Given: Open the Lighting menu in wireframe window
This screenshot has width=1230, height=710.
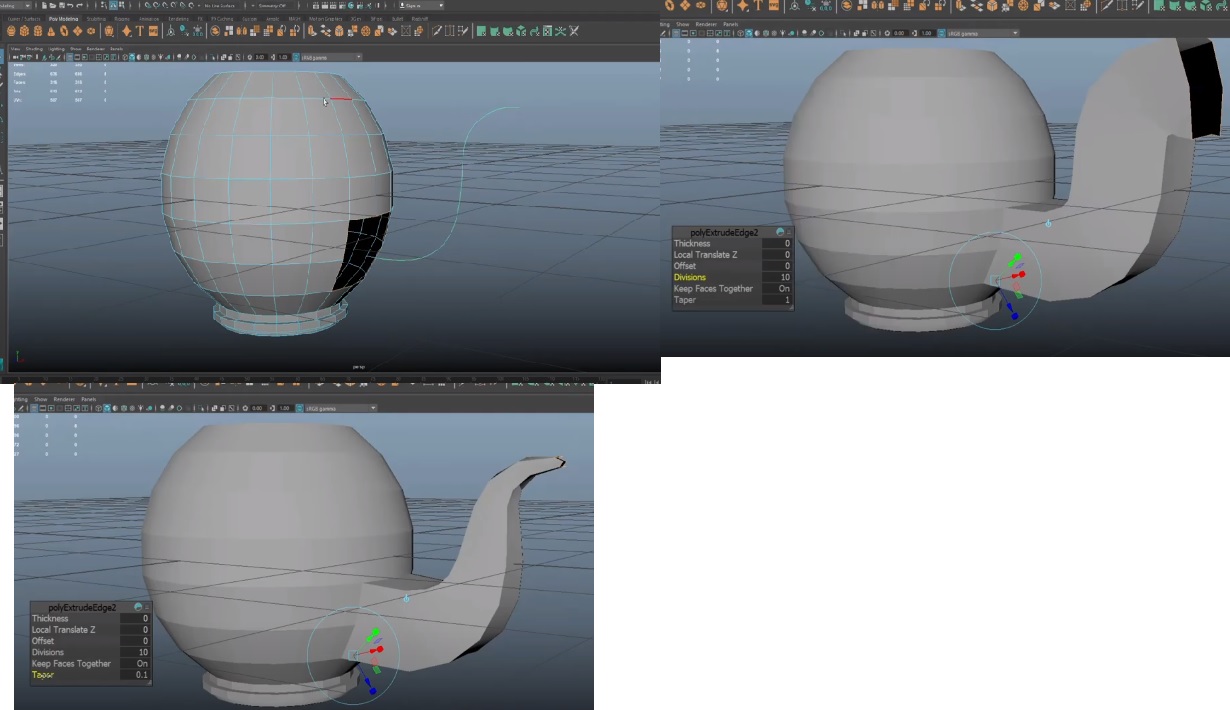Looking at the screenshot, I should pos(57,48).
